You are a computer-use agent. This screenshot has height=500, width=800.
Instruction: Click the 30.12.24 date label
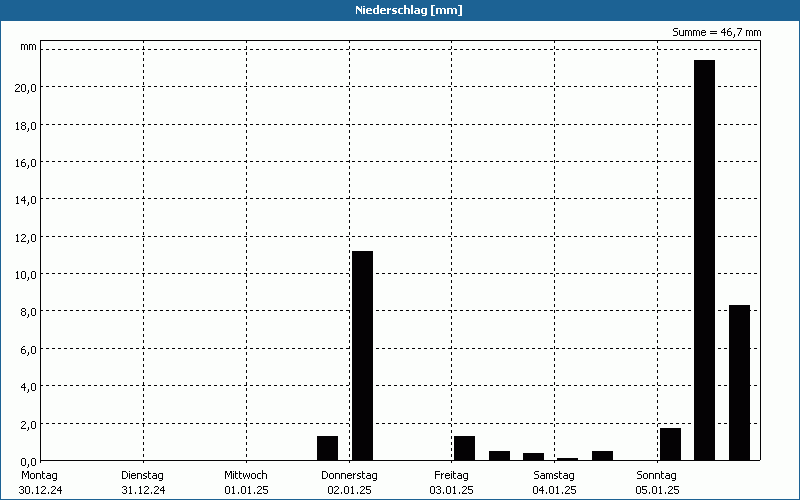[40, 490]
